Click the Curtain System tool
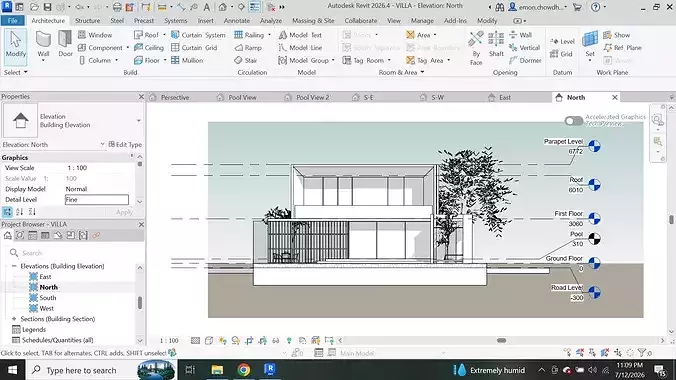 [198, 35]
